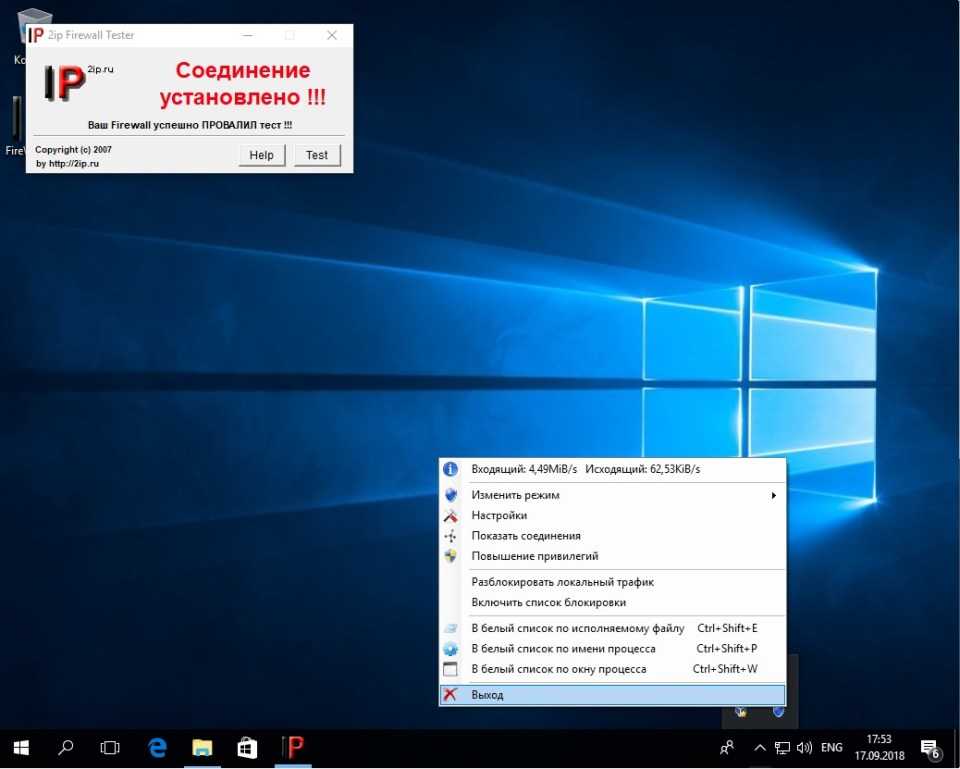
Task: Open the ENG input language selector
Action: [x=831, y=748]
